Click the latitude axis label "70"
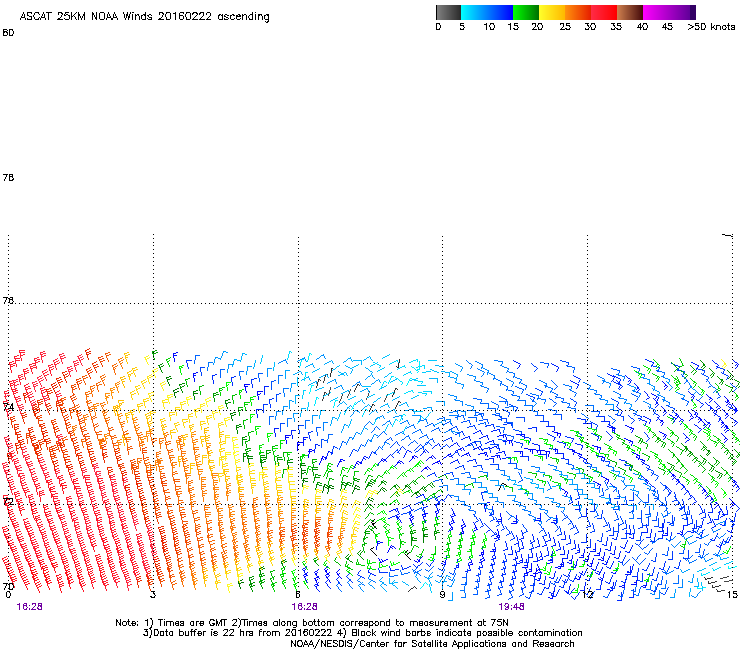Image resolution: width=740 pixels, height=650 pixels. 8,587
